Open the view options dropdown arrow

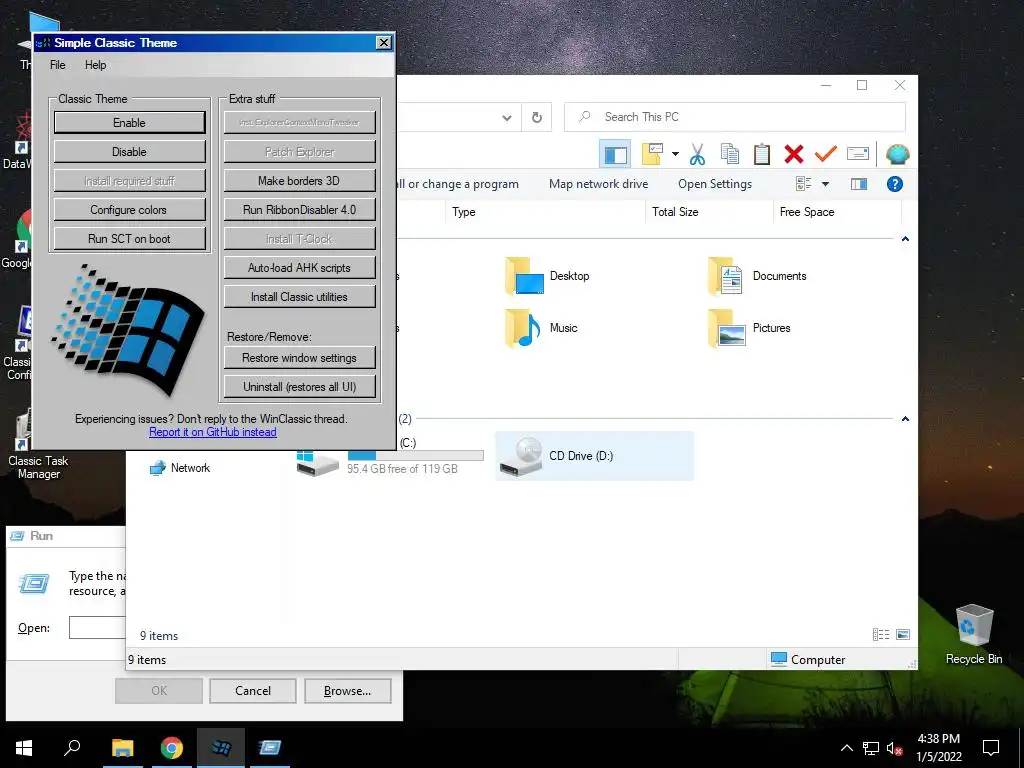[x=825, y=184]
